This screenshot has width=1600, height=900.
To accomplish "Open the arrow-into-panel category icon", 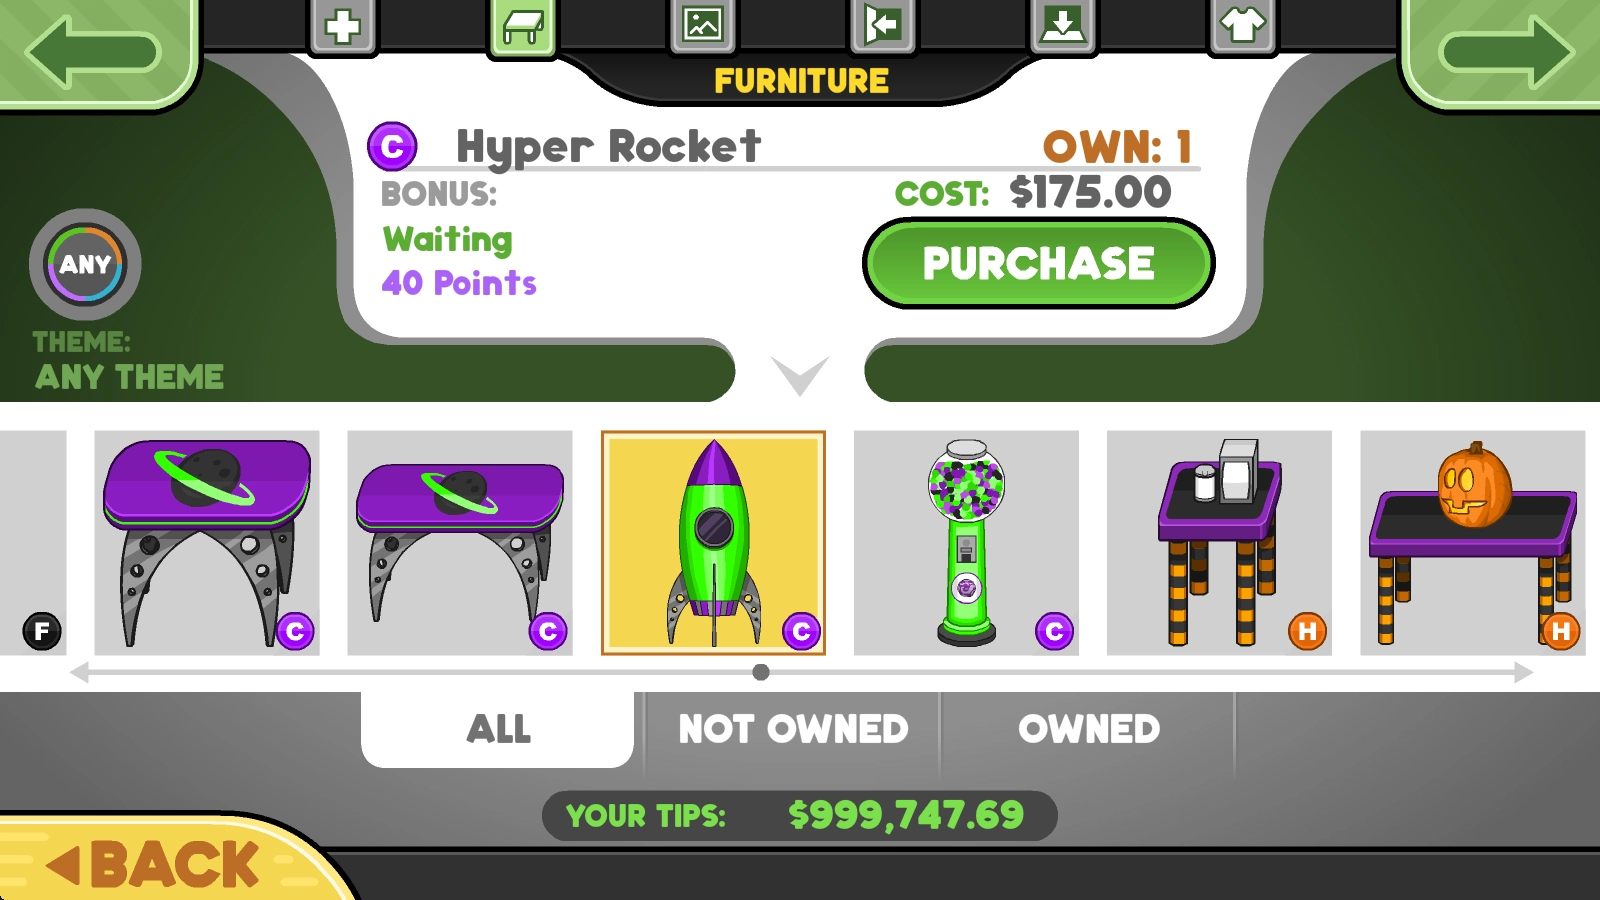I will (x=883, y=25).
